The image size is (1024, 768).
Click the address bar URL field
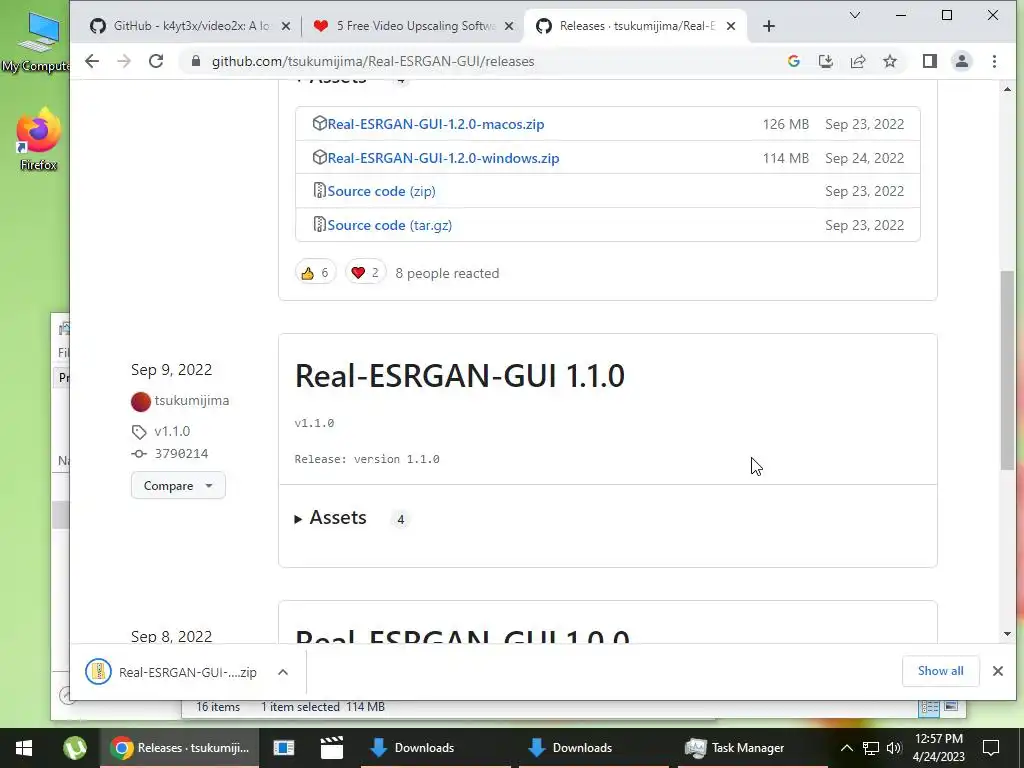[373, 61]
